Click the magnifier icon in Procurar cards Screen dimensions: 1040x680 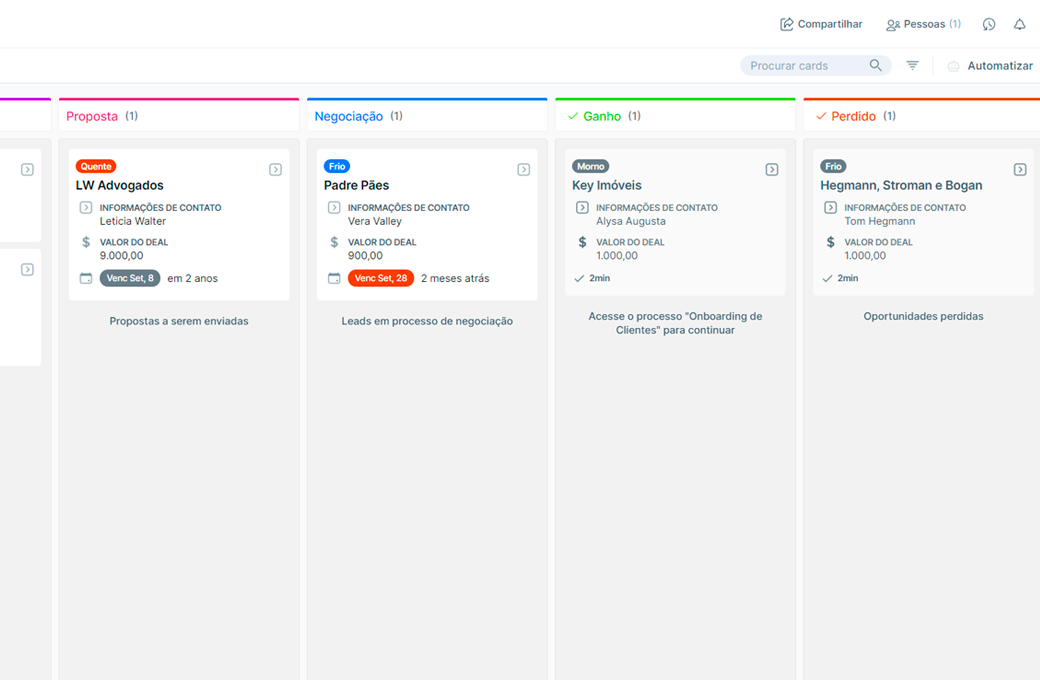876,64
